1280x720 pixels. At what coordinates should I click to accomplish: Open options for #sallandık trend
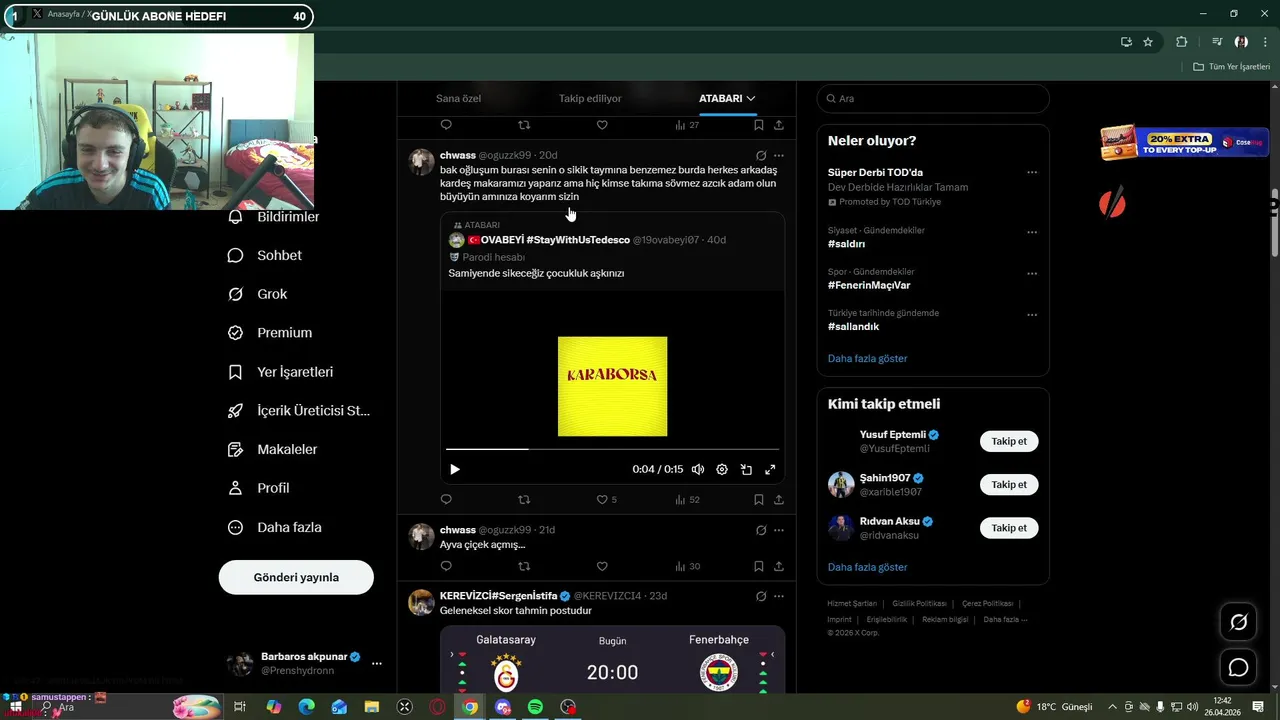click(x=1032, y=314)
